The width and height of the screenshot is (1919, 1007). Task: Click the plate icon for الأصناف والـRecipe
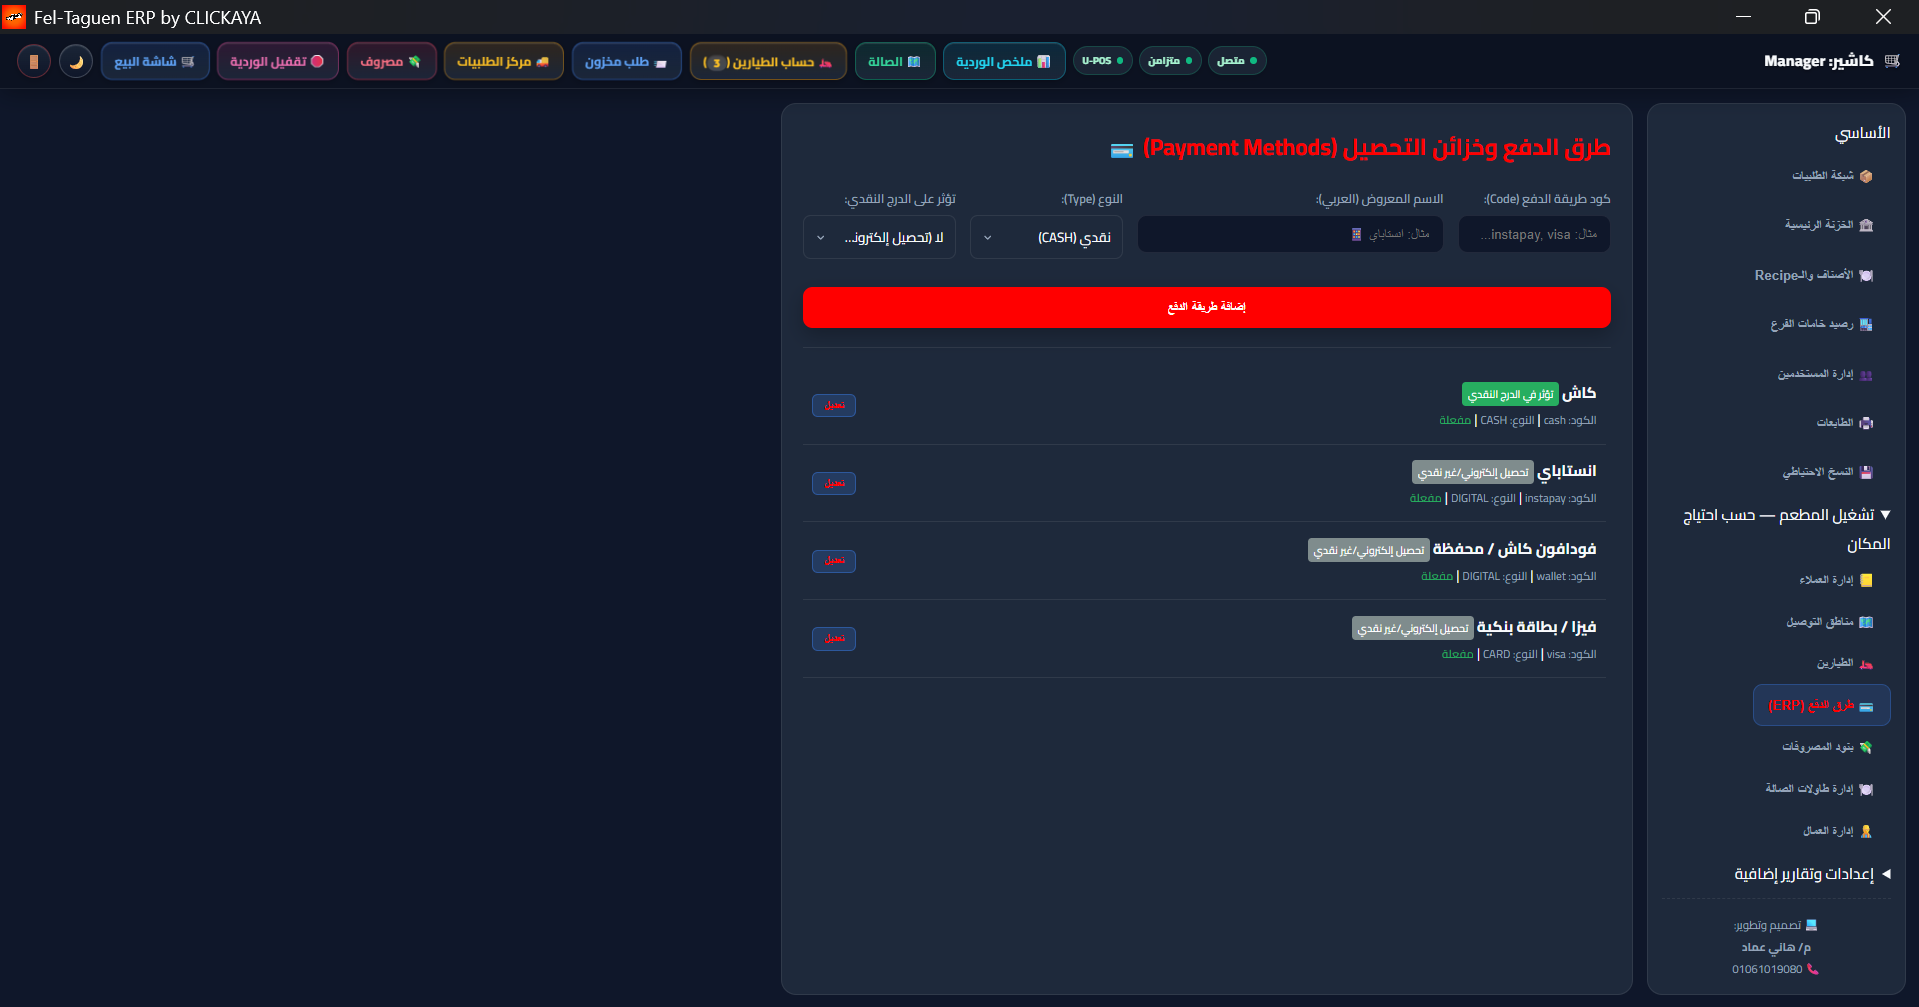point(1866,275)
